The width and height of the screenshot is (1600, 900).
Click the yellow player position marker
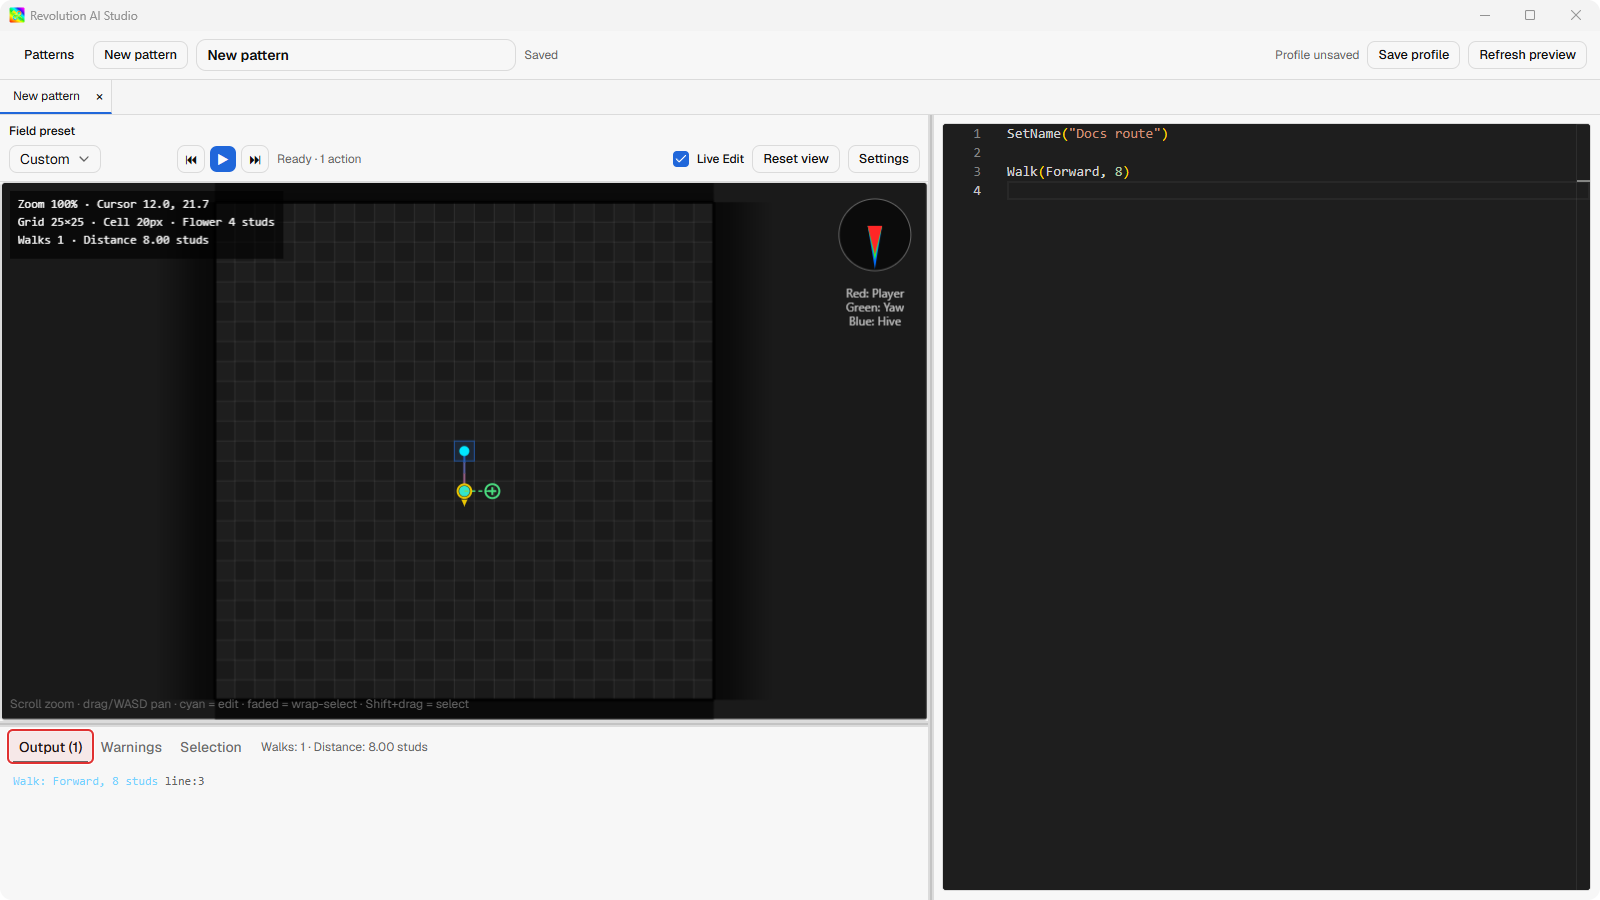[x=464, y=491]
